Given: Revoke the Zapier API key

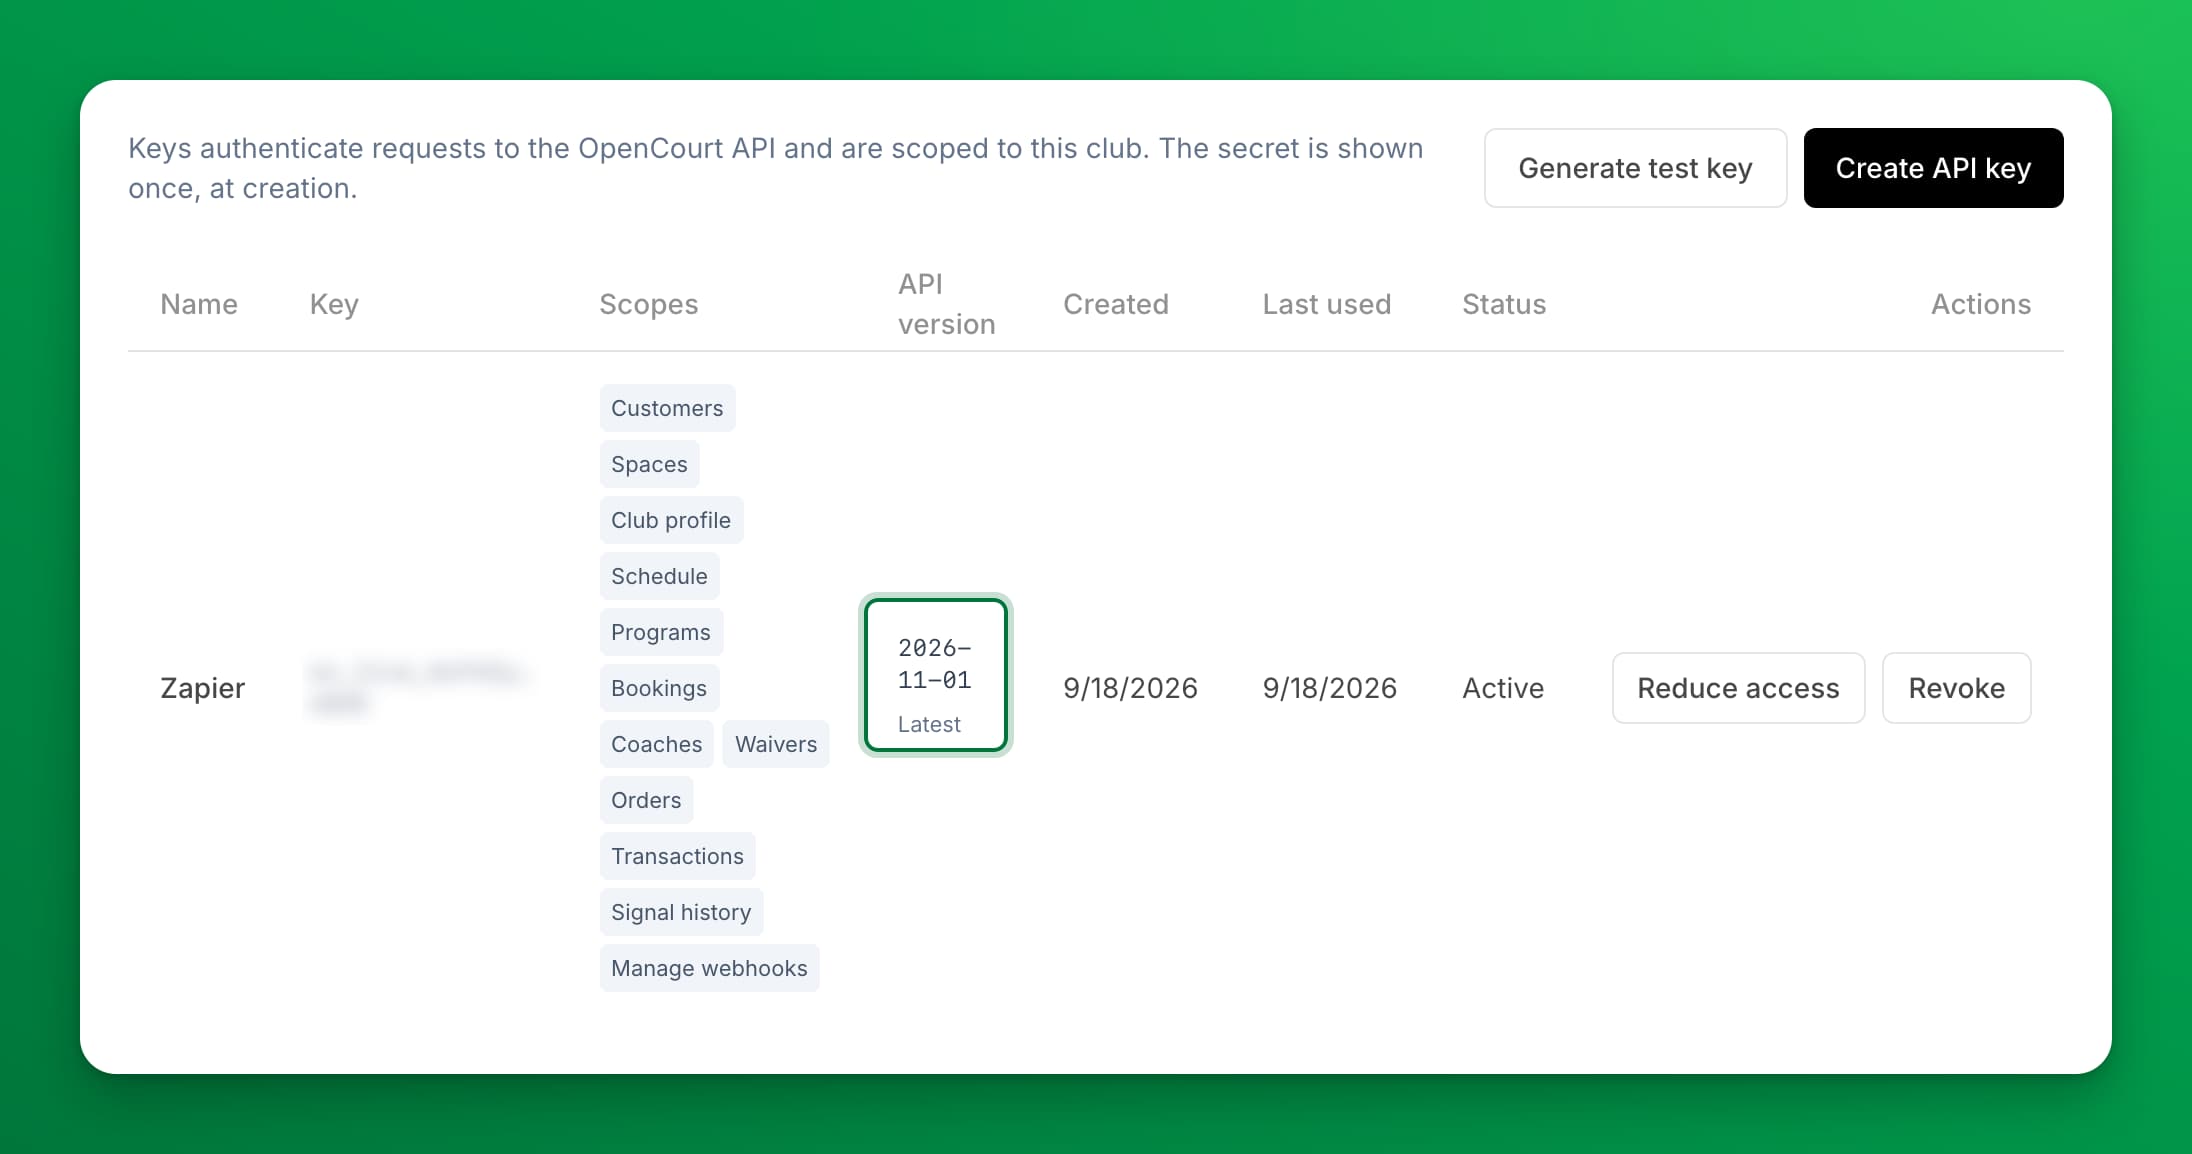Looking at the screenshot, I should (1956, 688).
